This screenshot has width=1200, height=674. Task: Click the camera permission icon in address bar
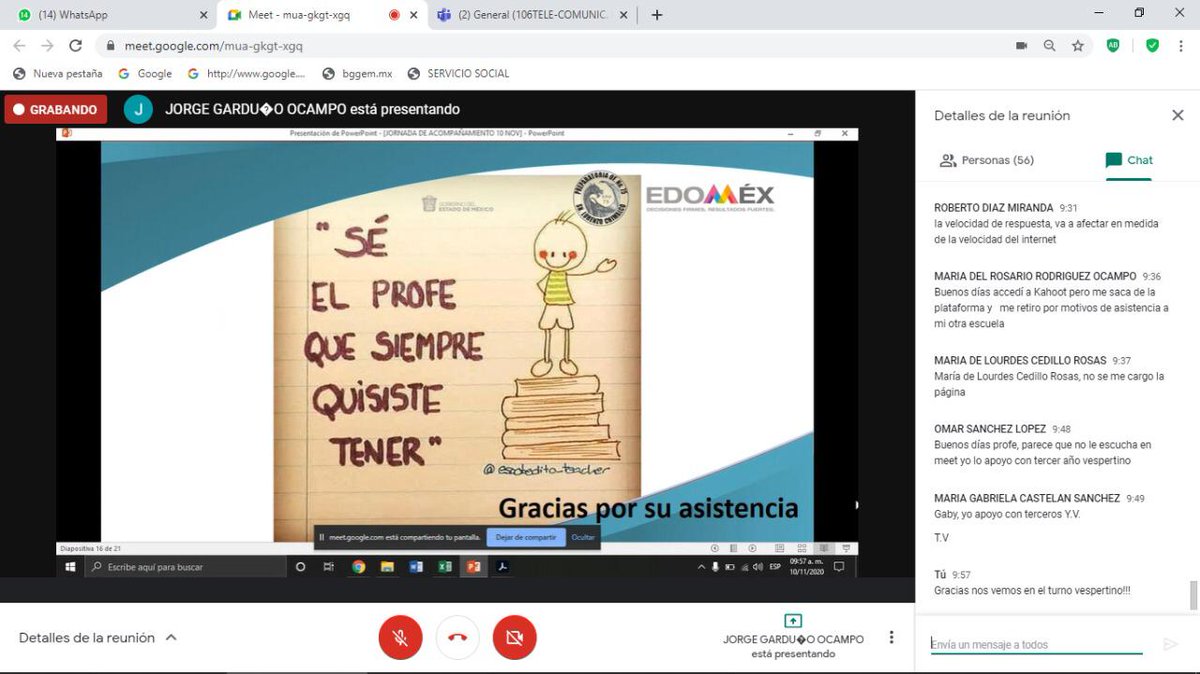tap(1021, 45)
